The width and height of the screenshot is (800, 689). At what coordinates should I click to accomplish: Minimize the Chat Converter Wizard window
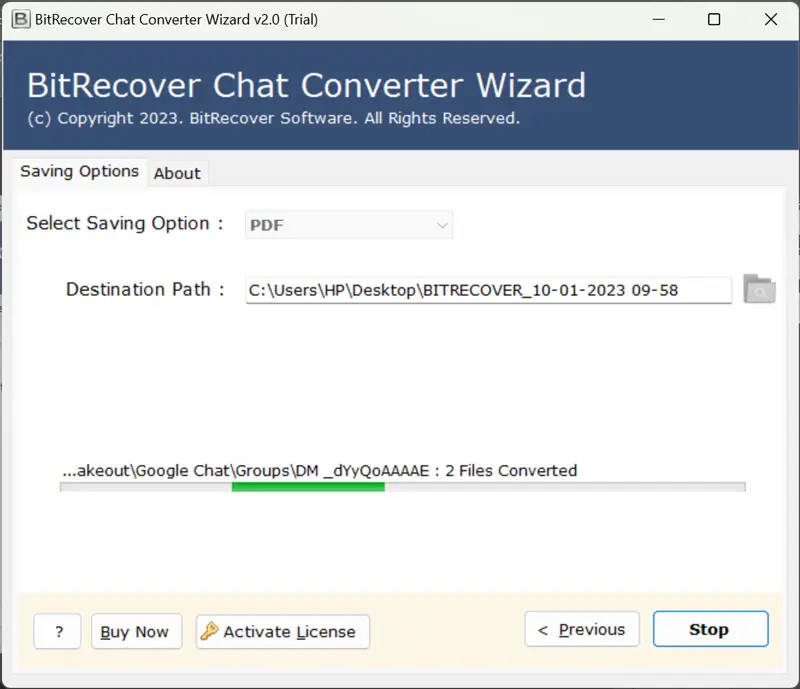(659, 19)
